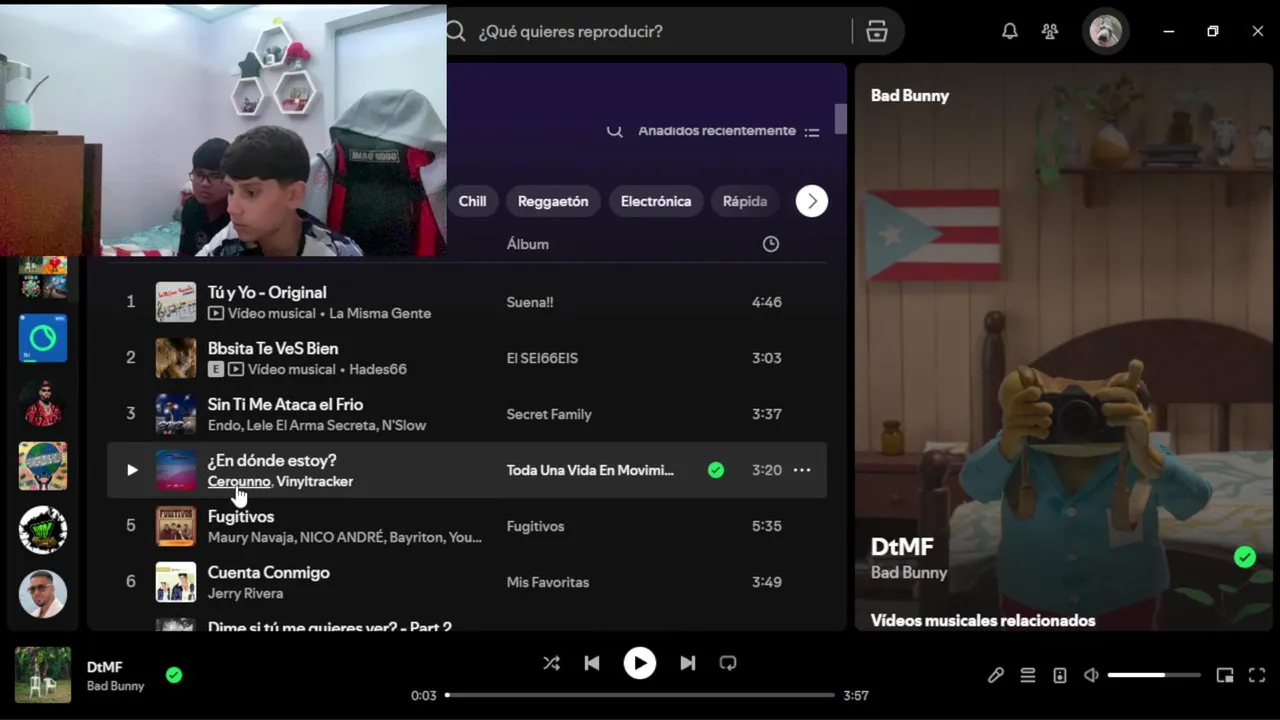Toggle repeat mode
The height and width of the screenshot is (720, 1280).
click(728, 663)
